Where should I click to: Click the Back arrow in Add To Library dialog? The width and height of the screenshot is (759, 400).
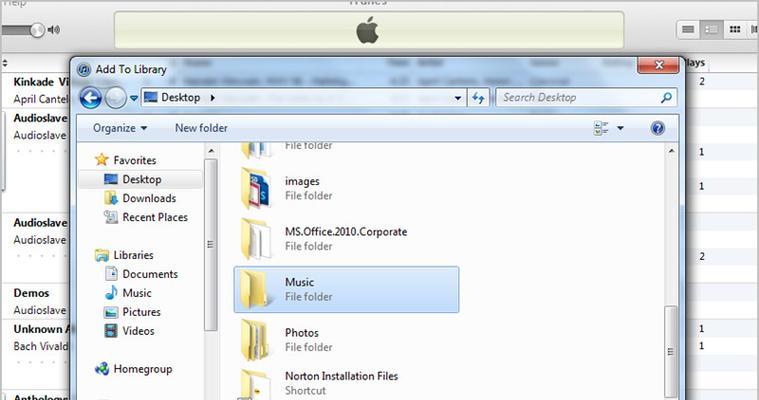(x=90, y=98)
